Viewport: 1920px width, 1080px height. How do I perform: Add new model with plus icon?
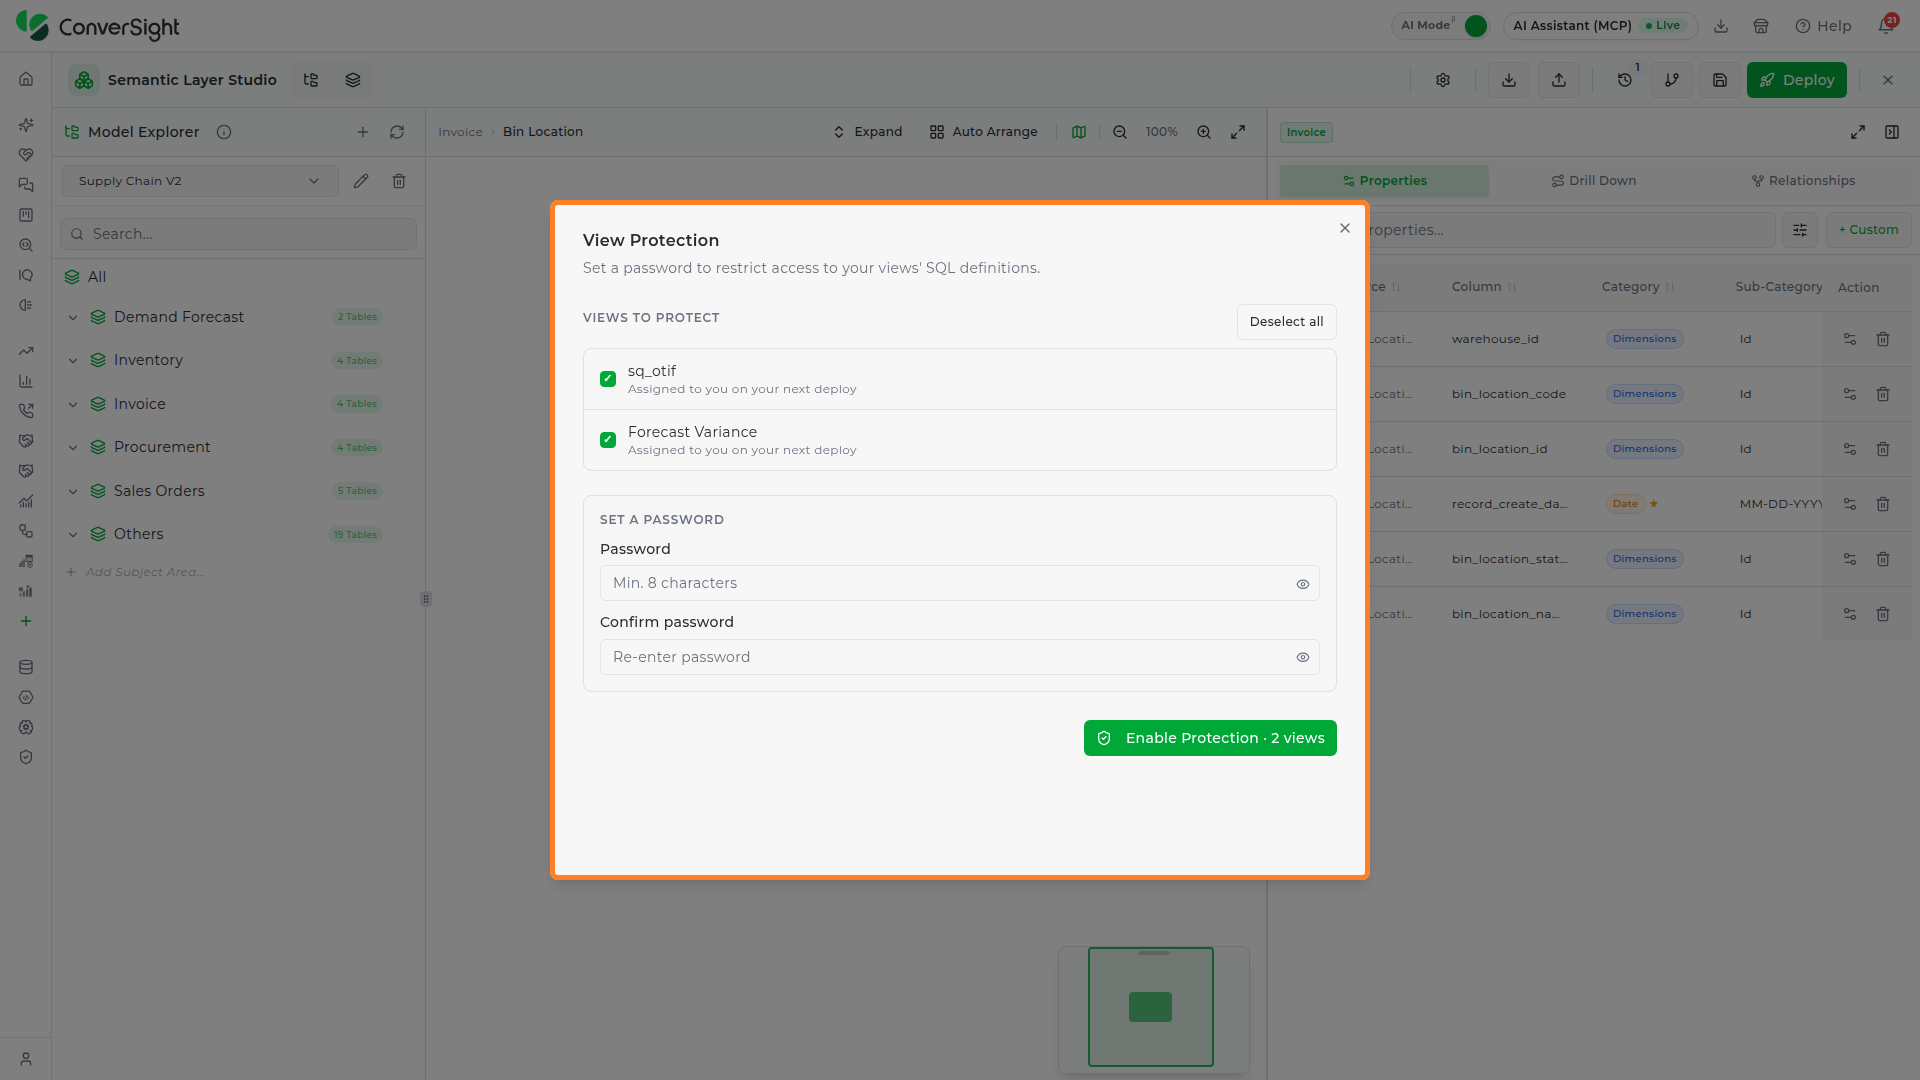point(363,132)
